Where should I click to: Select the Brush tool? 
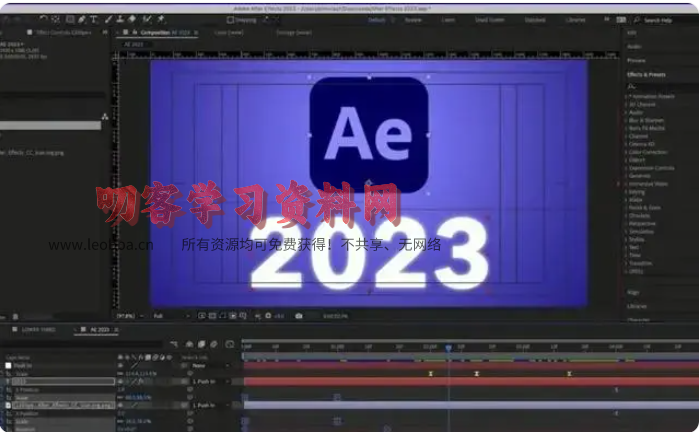pos(108,19)
